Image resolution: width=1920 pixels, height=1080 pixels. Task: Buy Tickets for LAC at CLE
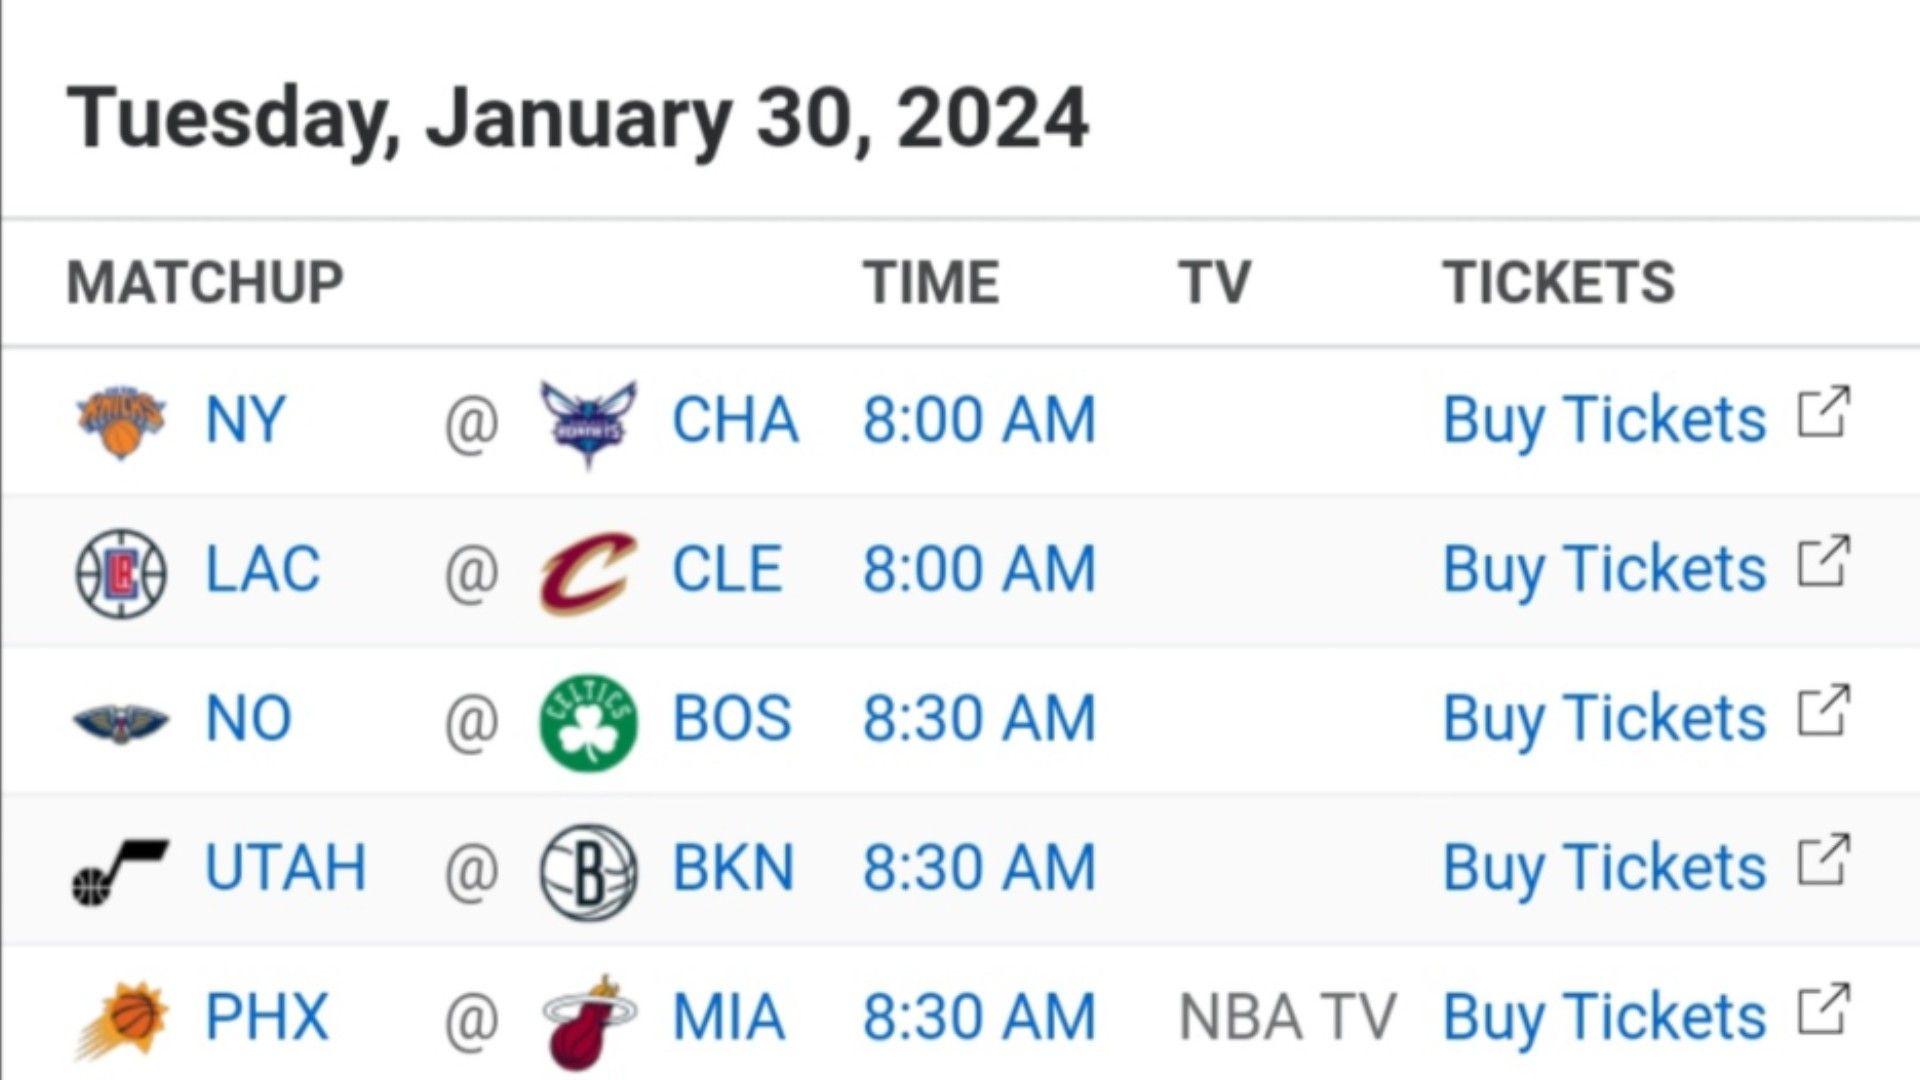pyautogui.click(x=1604, y=570)
